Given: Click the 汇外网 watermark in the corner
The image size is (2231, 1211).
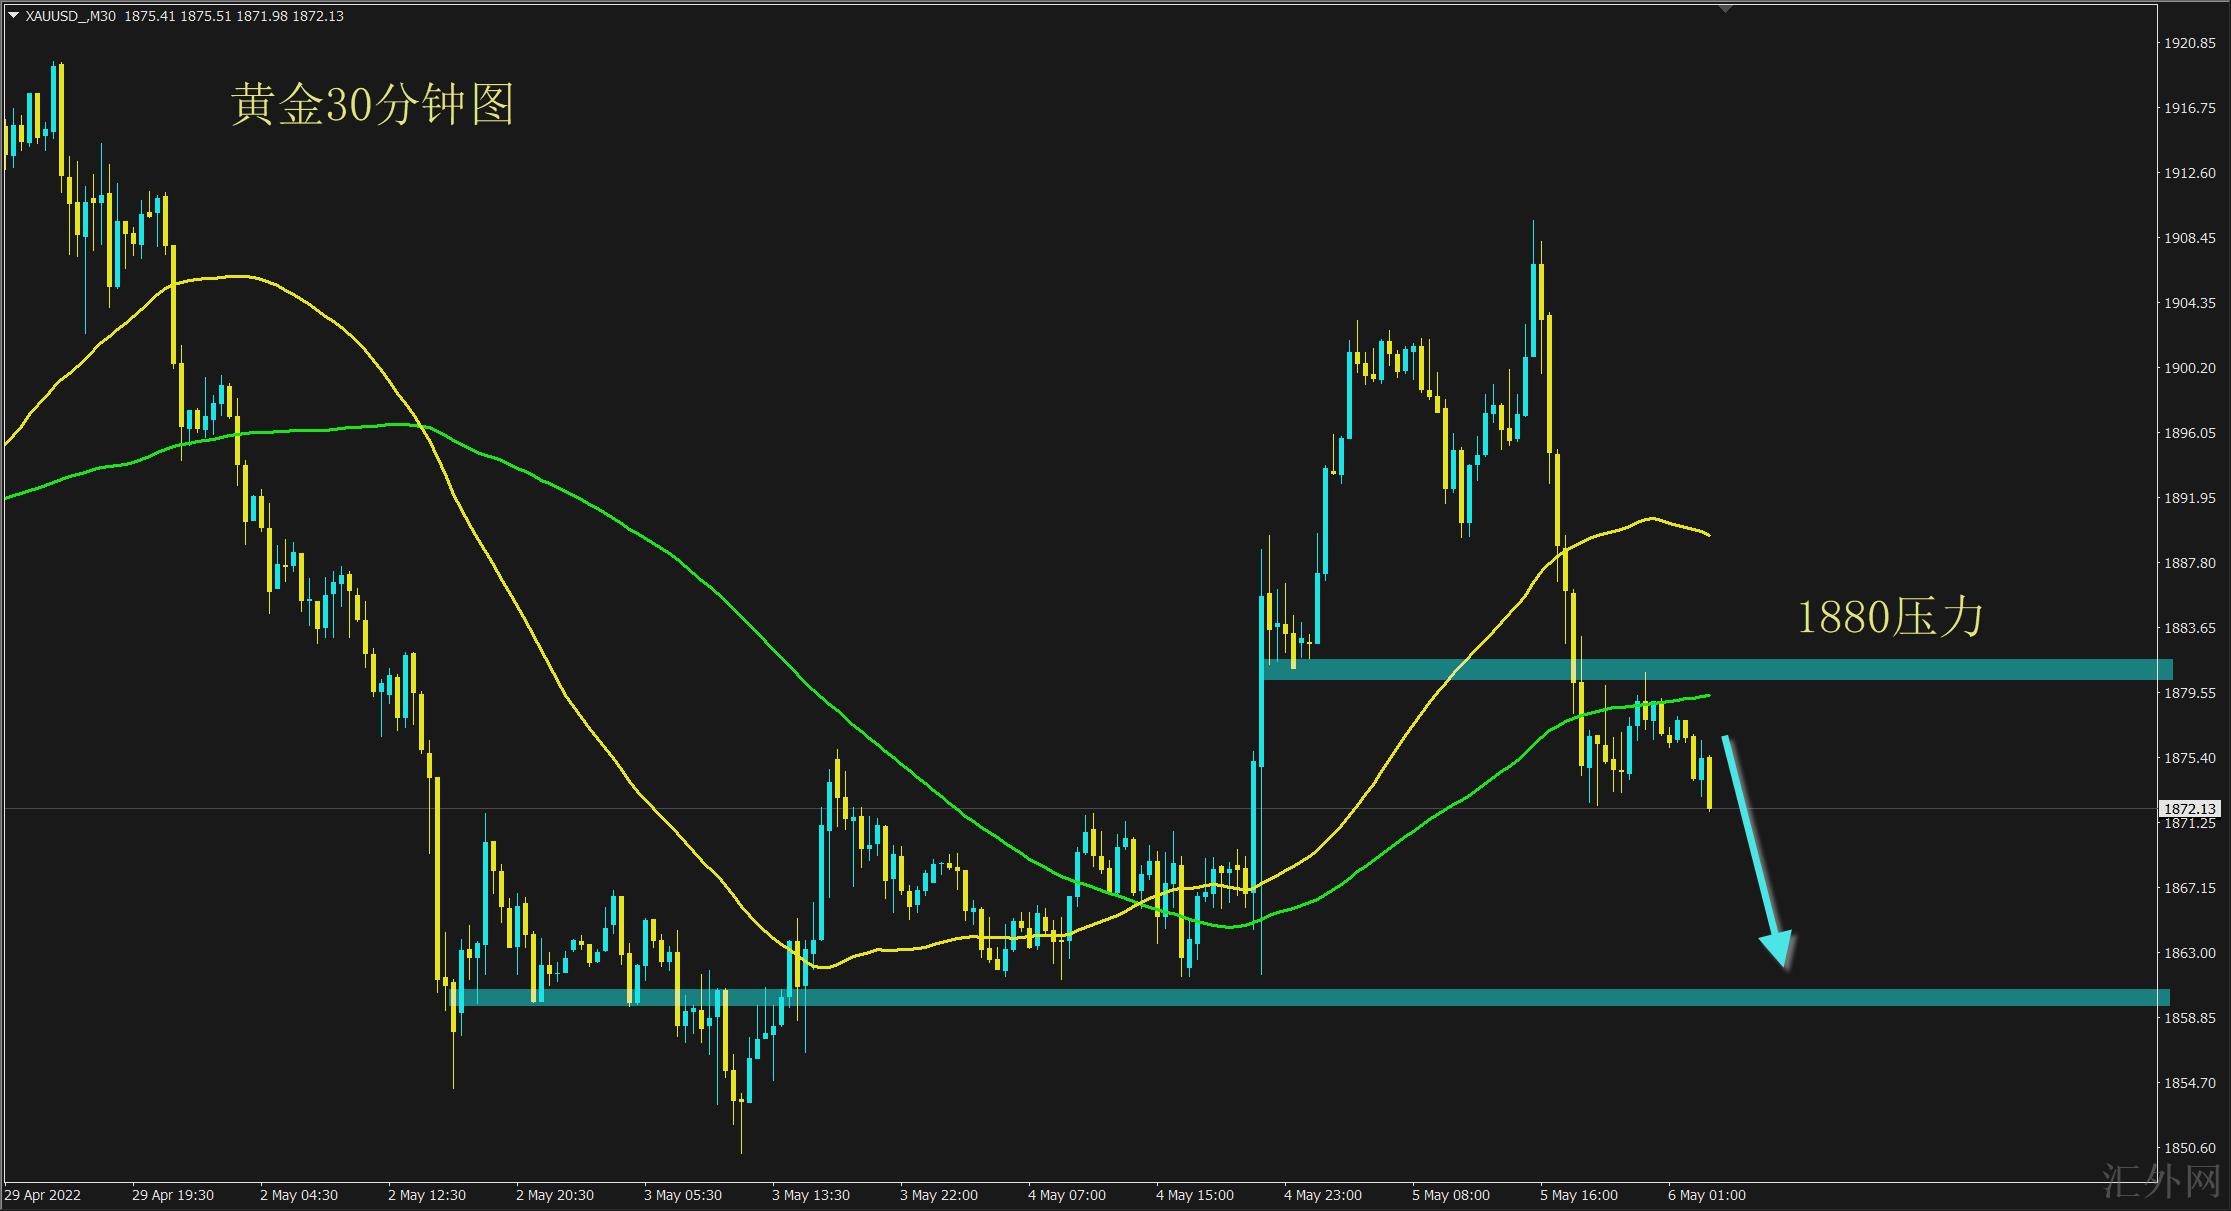Looking at the screenshot, I should click(2159, 1183).
